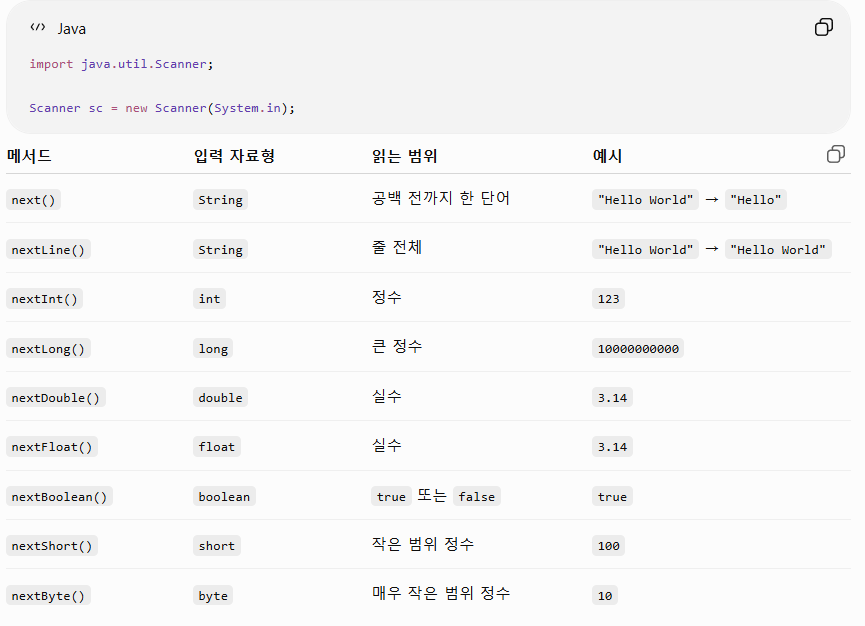Click the example value 10000000000
865x626 pixels.
(x=638, y=349)
